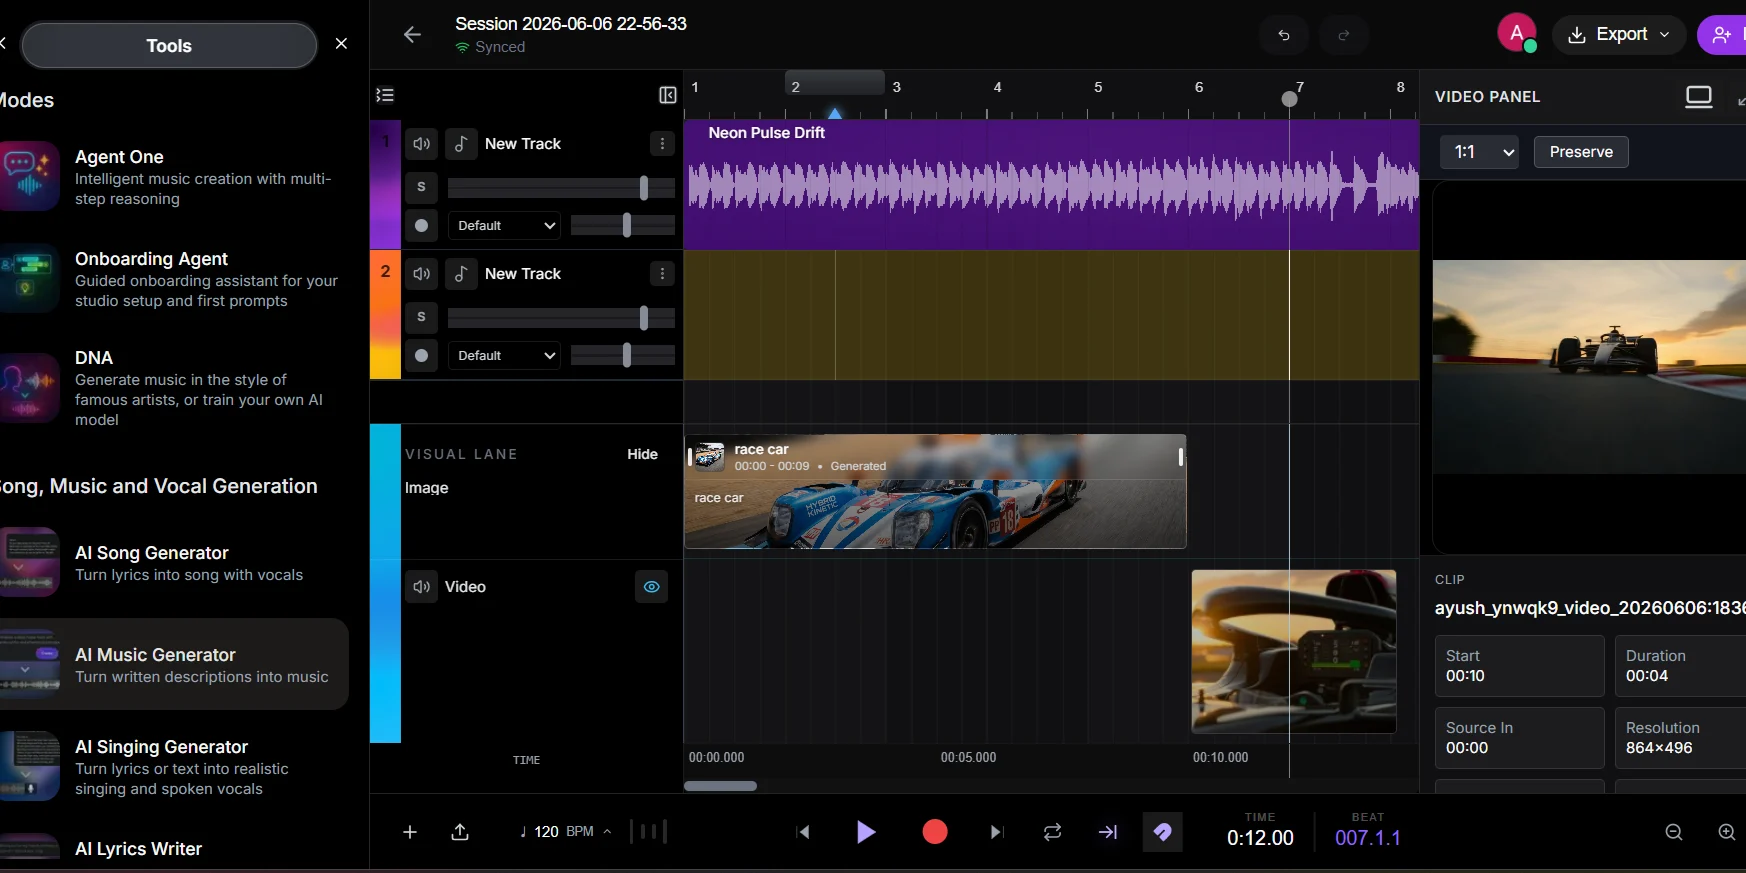Arm track 1 for recording
The height and width of the screenshot is (873, 1746).
coord(422,226)
